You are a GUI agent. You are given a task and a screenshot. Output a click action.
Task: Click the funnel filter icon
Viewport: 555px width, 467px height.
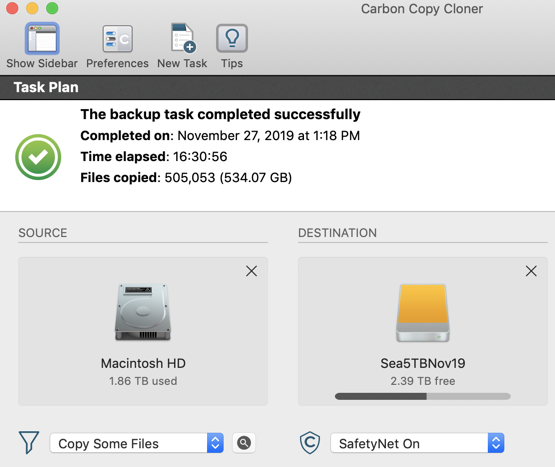tap(29, 443)
